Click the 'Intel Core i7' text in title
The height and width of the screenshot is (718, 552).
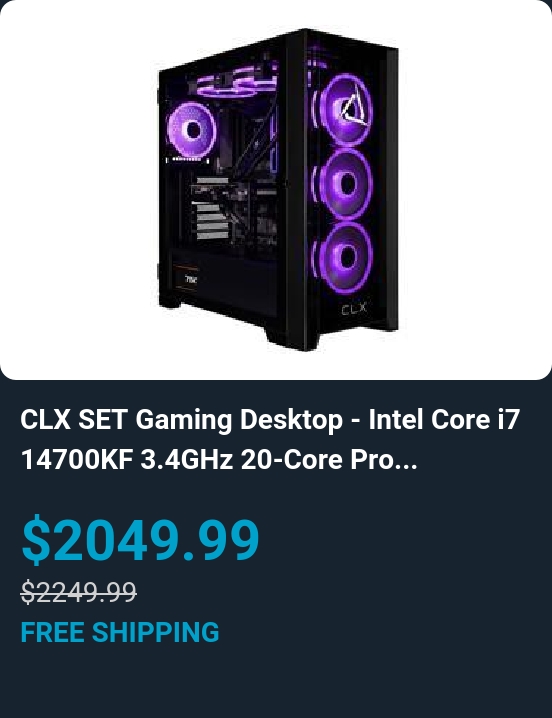pos(444,419)
